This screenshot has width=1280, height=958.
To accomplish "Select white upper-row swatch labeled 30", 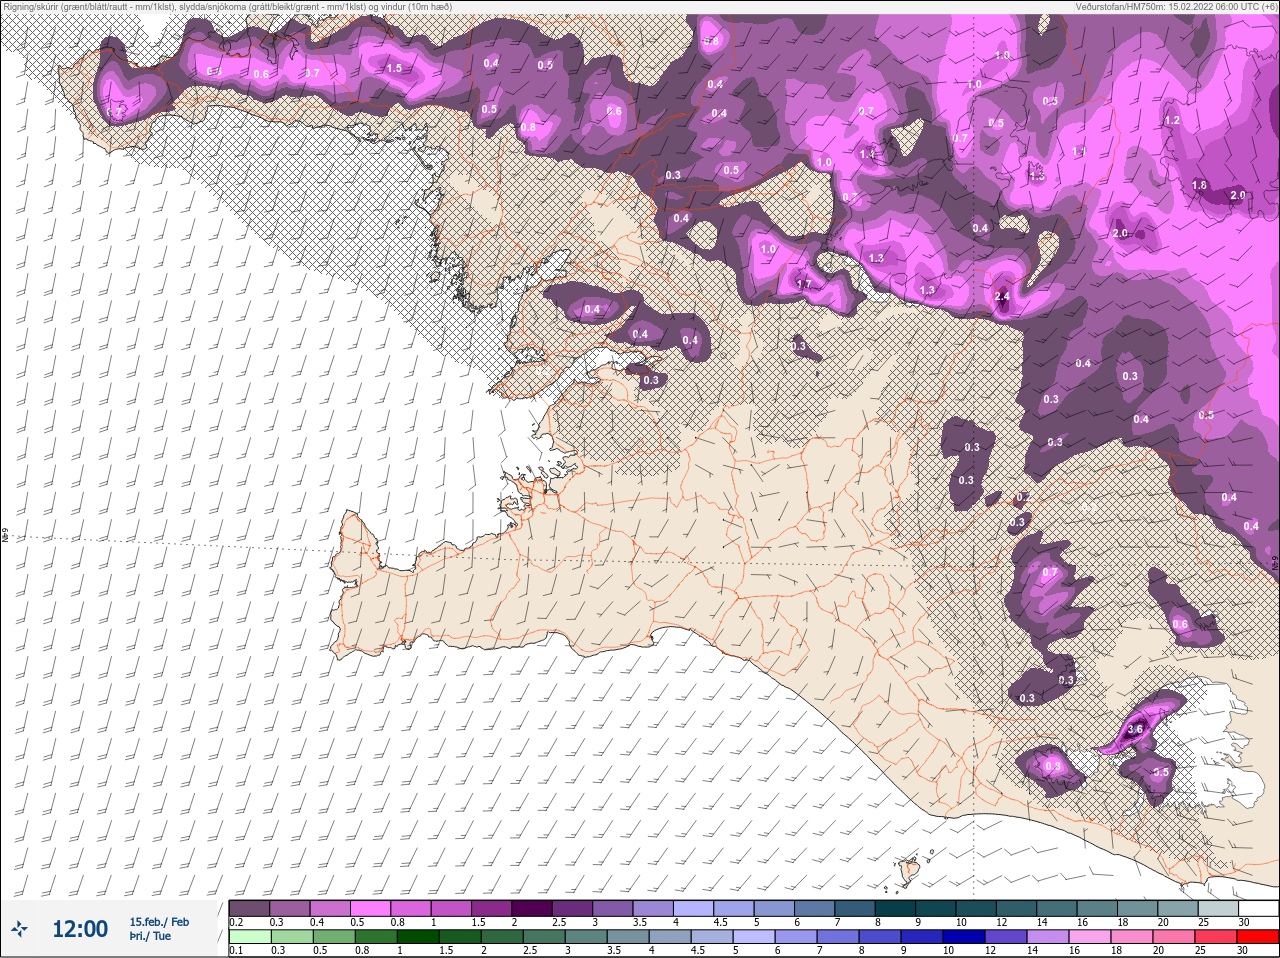I will click(x=1258, y=908).
